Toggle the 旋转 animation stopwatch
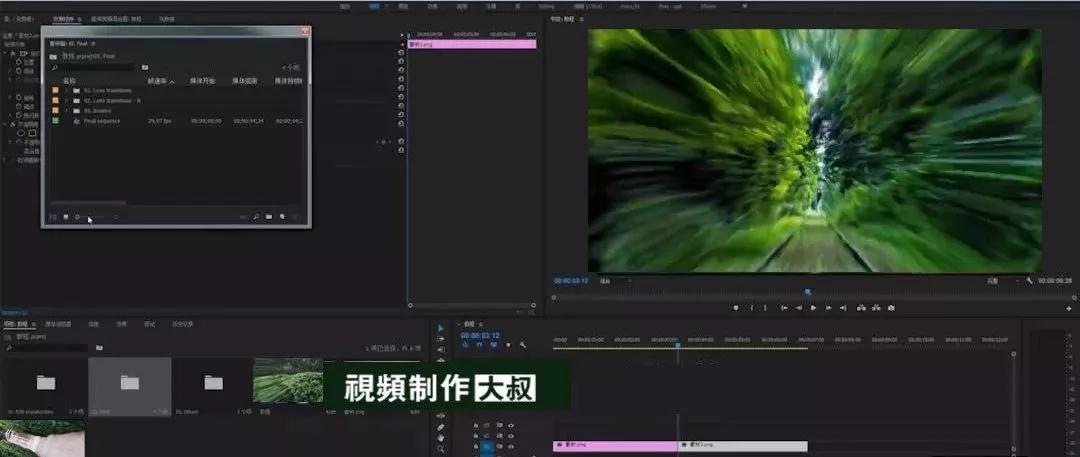1080x457 pixels. (19, 98)
